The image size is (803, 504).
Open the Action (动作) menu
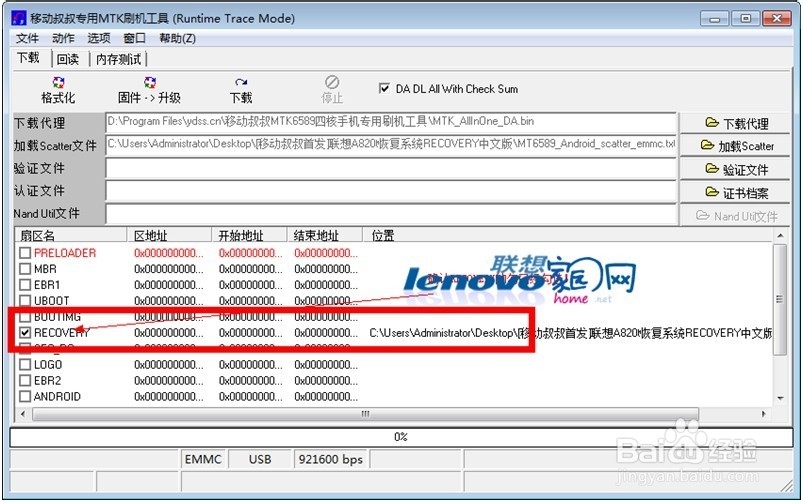pyautogui.click(x=63, y=38)
